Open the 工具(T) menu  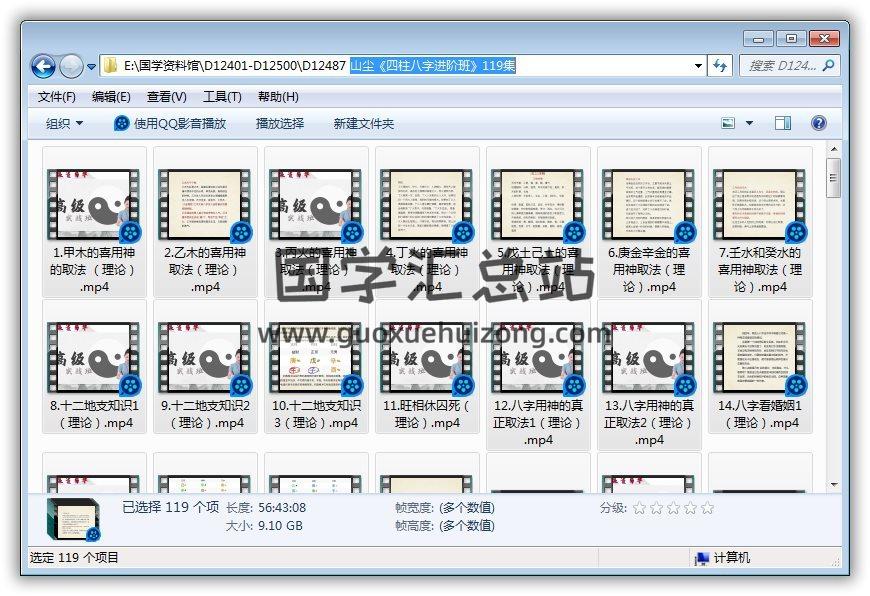pos(222,97)
